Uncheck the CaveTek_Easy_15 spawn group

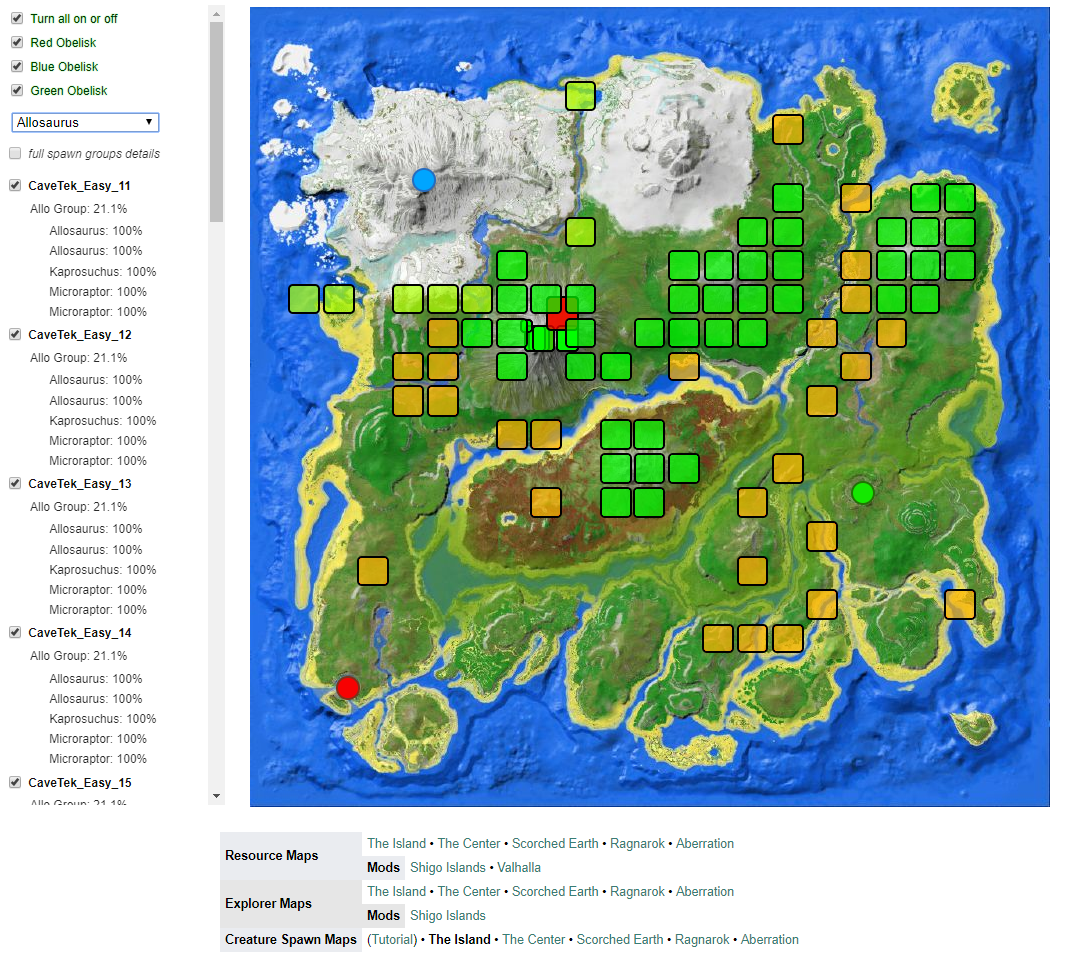click(x=15, y=782)
